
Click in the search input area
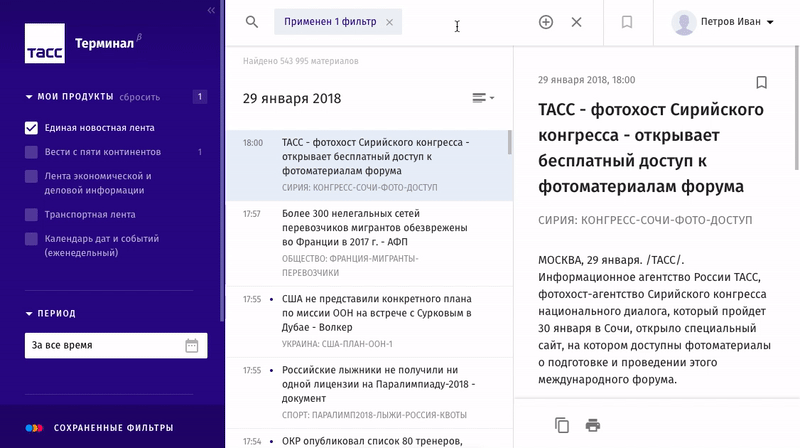point(467,22)
